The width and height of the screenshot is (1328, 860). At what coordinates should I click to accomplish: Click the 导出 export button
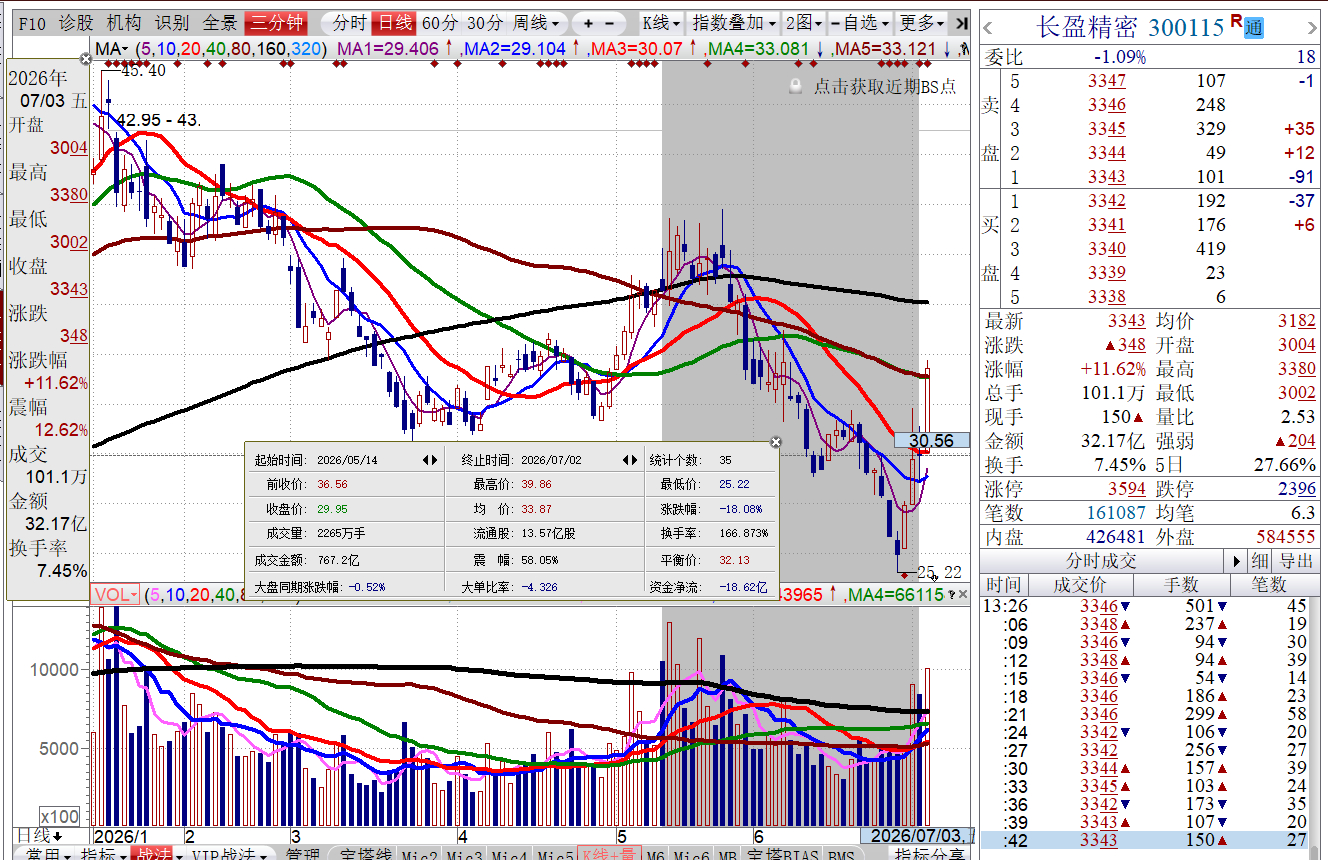(x=1296, y=561)
